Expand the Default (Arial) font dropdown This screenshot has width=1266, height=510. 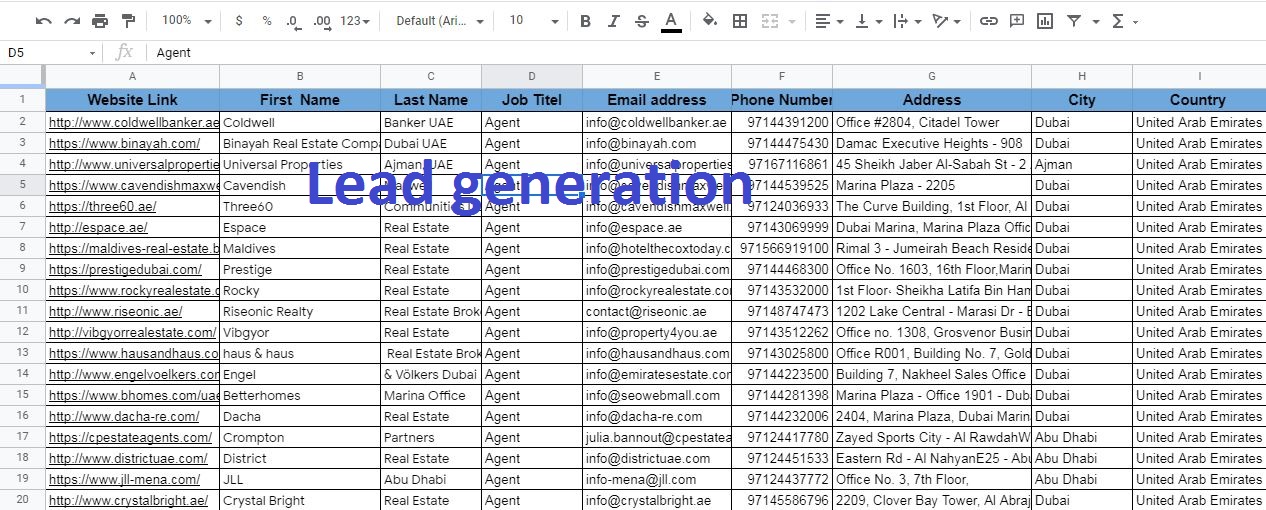tap(439, 21)
